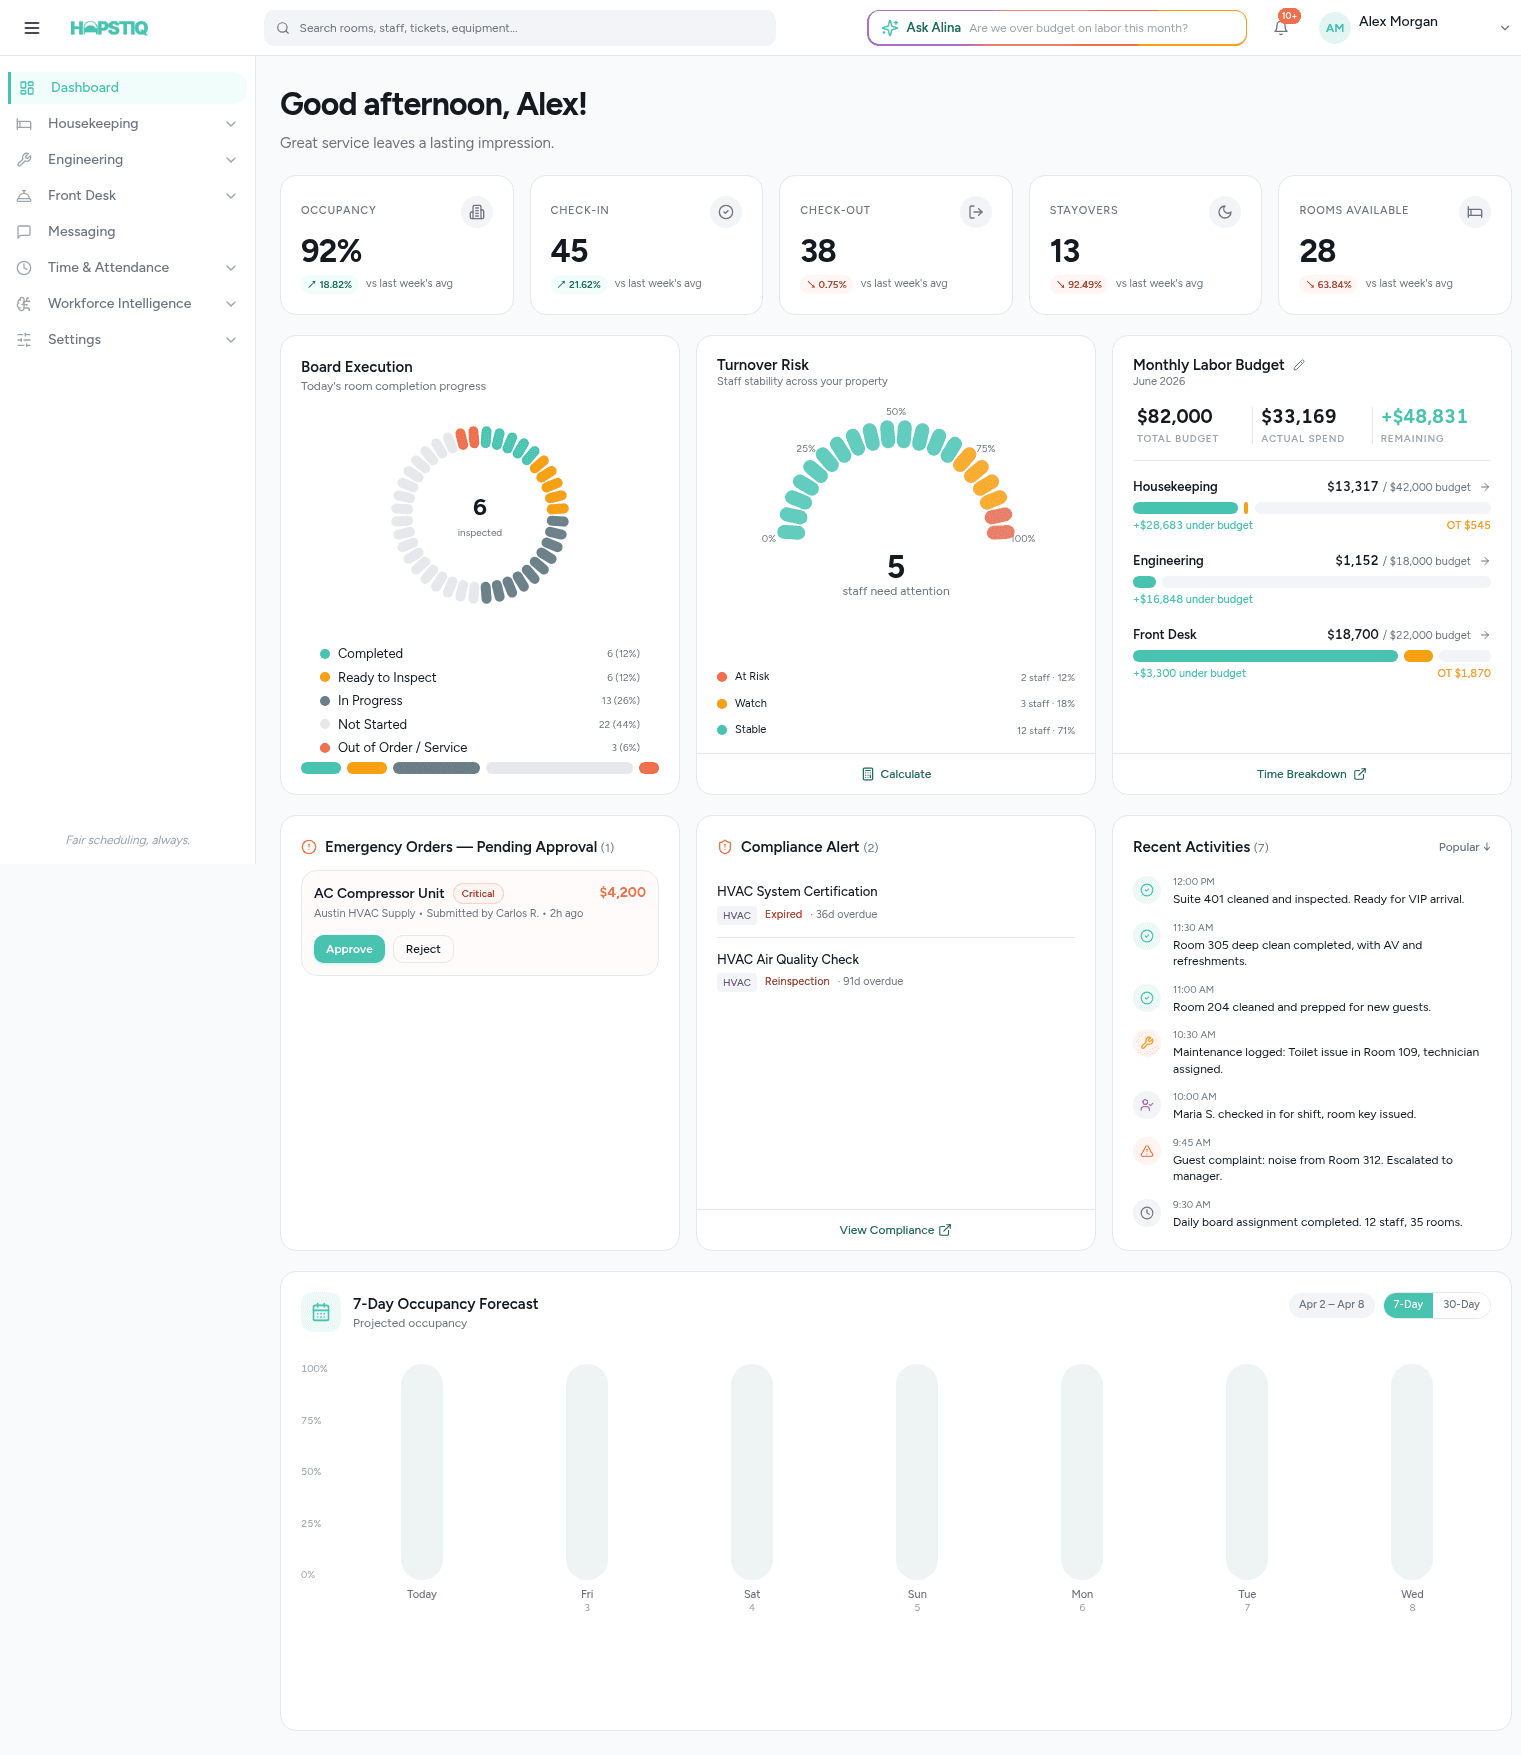This screenshot has width=1521, height=1755.
Task: Click the Stayovers card moon icon
Action: coord(1225,212)
